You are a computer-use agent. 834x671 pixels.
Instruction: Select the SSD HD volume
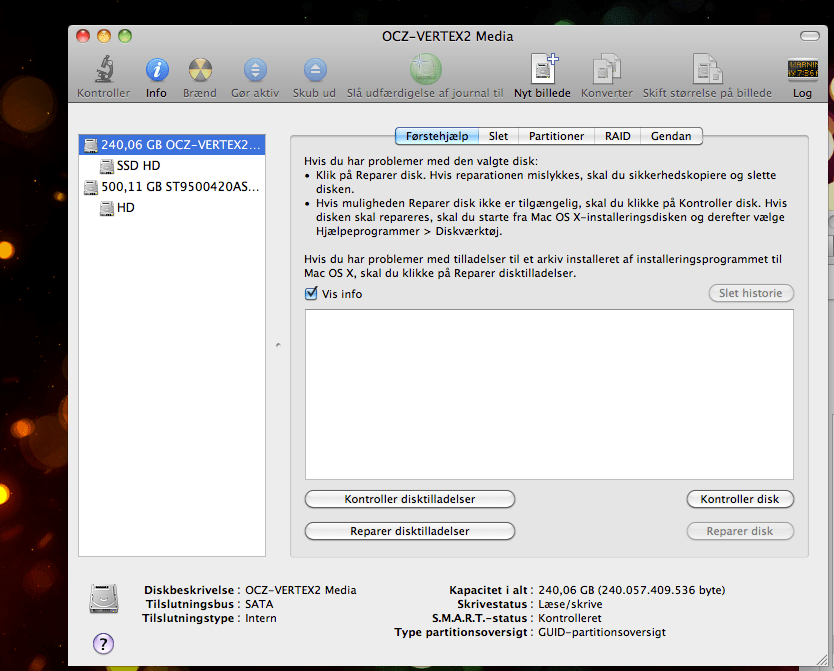[138, 165]
